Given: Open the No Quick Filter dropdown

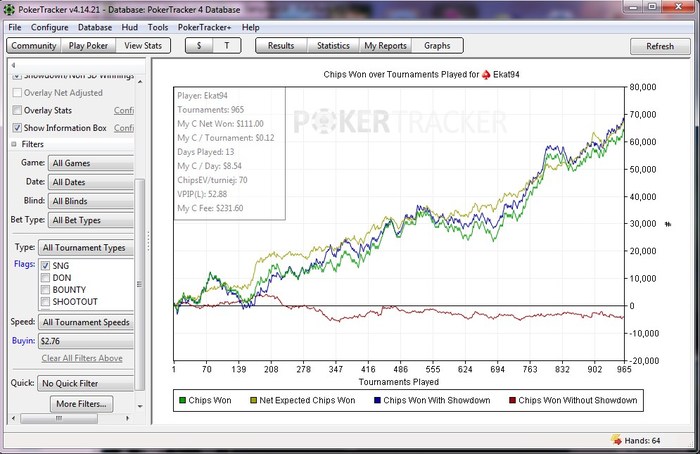Looking at the screenshot, I should click(86, 383).
